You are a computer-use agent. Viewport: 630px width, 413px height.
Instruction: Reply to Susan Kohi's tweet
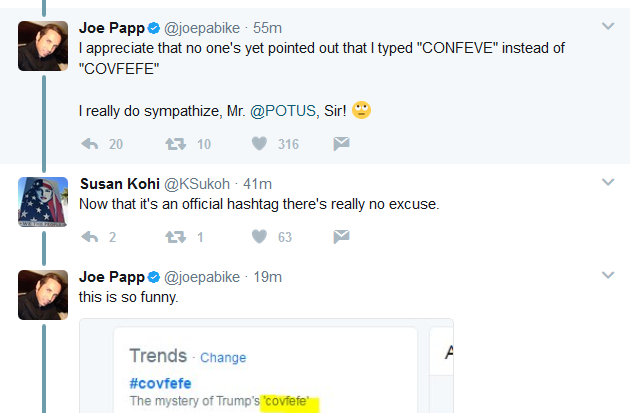pyautogui.click(x=90, y=237)
